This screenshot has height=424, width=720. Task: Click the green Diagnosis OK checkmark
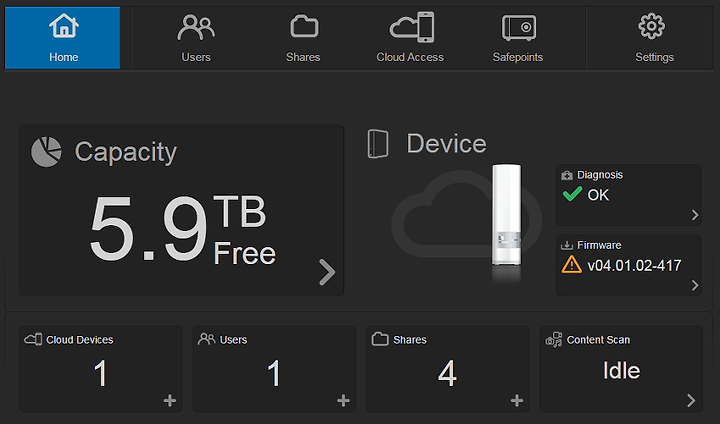(x=572, y=194)
